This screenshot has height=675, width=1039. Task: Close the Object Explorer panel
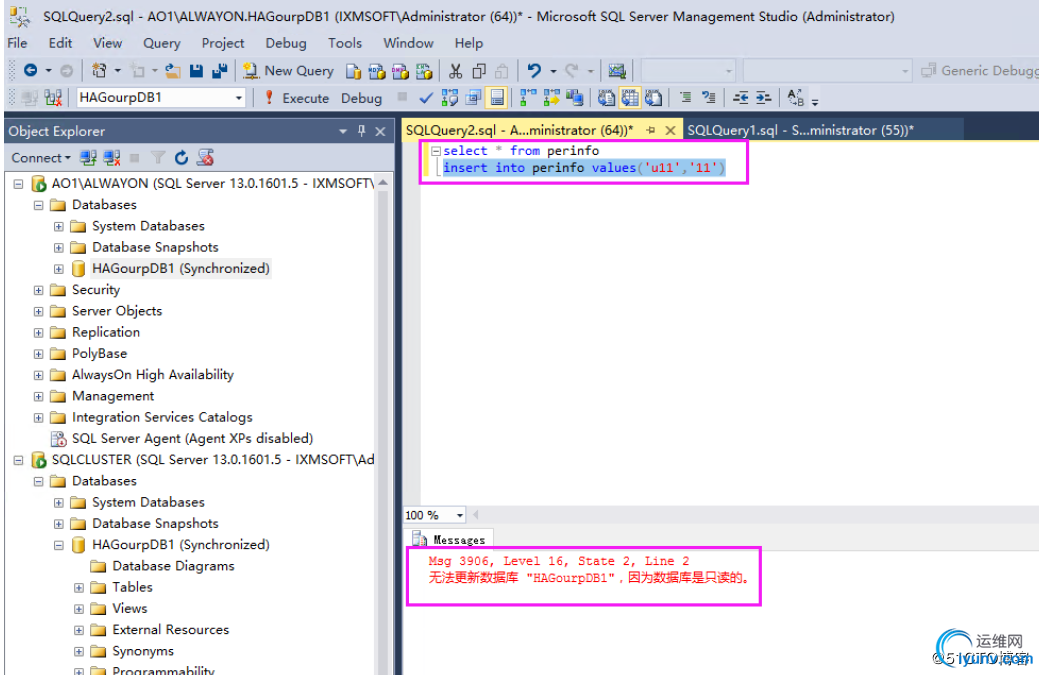[380, 131]
